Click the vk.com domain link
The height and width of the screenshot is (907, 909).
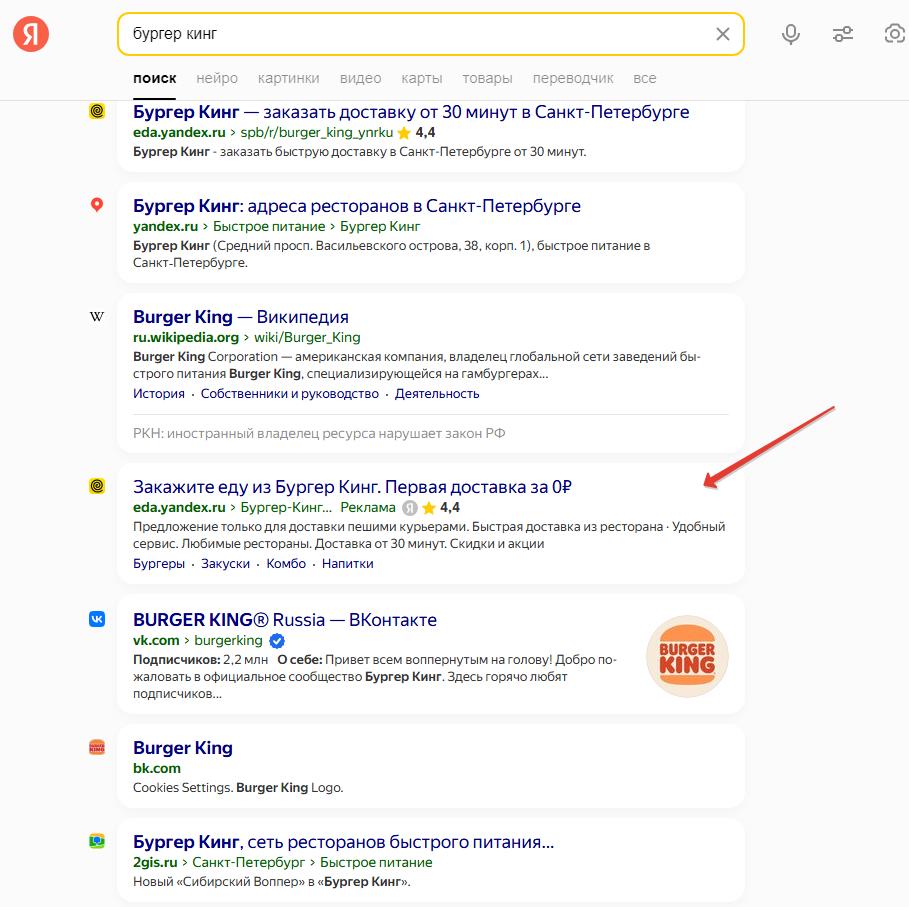[156, 640]
